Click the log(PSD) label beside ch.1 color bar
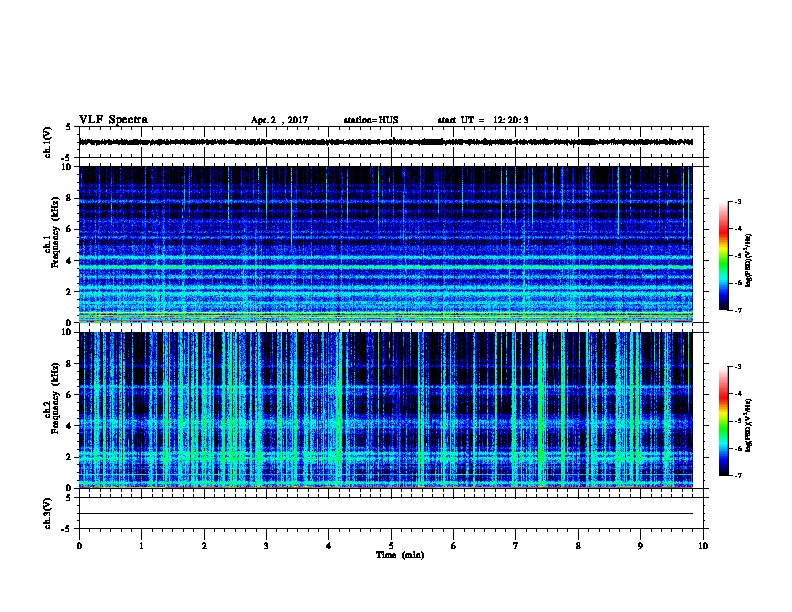This screenshot has width=792, height=612. click(748, 261)
